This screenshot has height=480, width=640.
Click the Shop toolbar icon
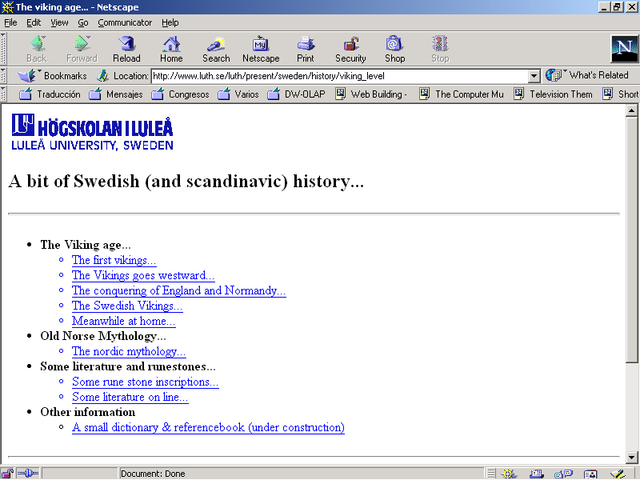coord(395,49)
